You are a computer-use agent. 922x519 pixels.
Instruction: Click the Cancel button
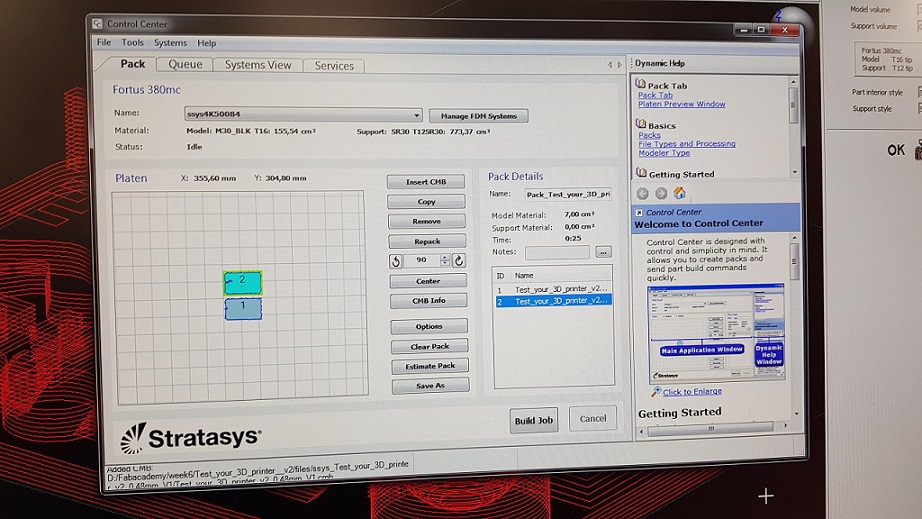coord(593,418)
